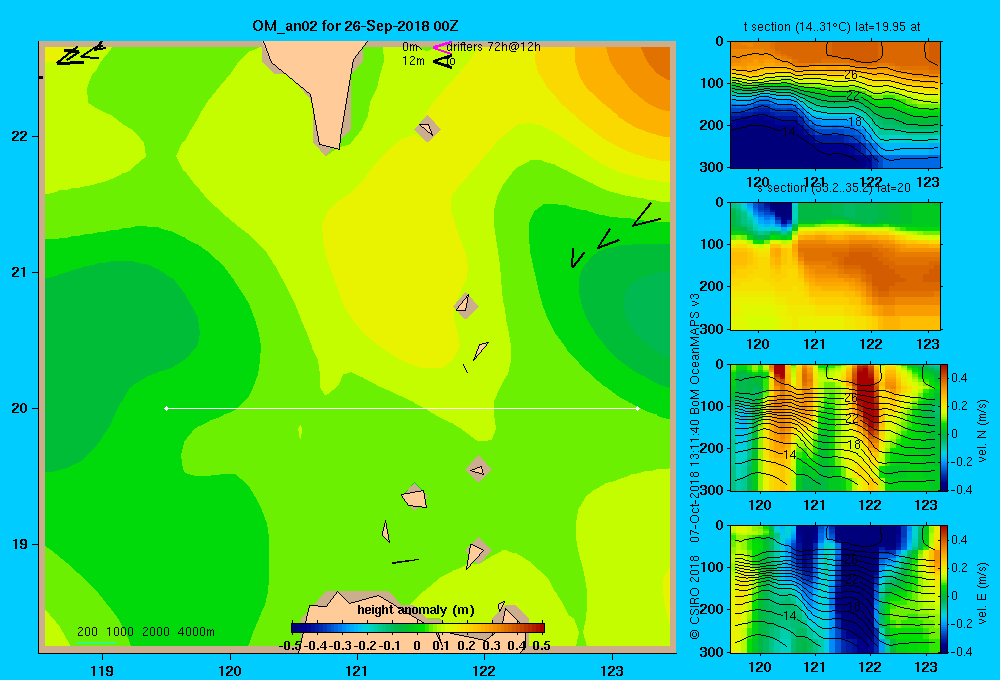Viewport: 1000px width, 680px height.
Task: Select the '200 1000 2000 4000m' depth legend
Action: coord(145,632)
